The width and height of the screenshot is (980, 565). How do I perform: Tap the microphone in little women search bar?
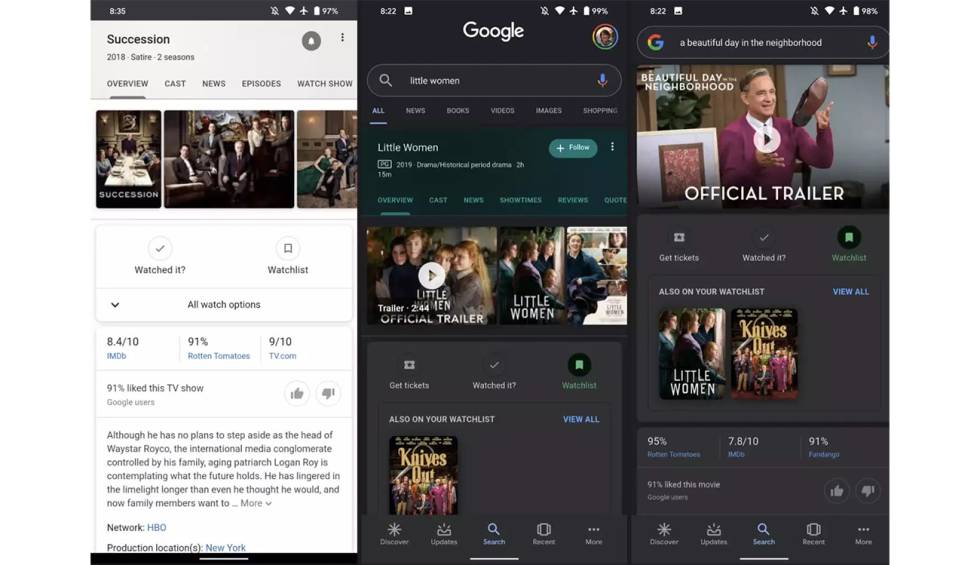(602, 81)
